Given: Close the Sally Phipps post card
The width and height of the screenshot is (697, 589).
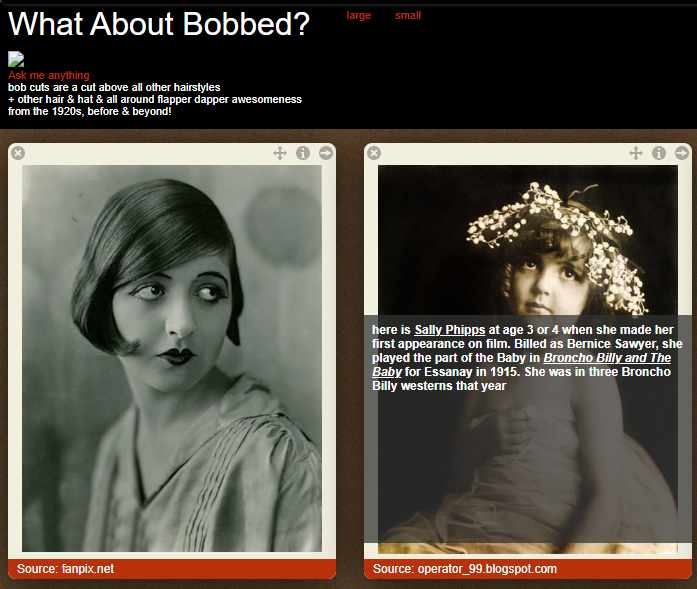Looking at the screenshot, I should tap(374, 153).
